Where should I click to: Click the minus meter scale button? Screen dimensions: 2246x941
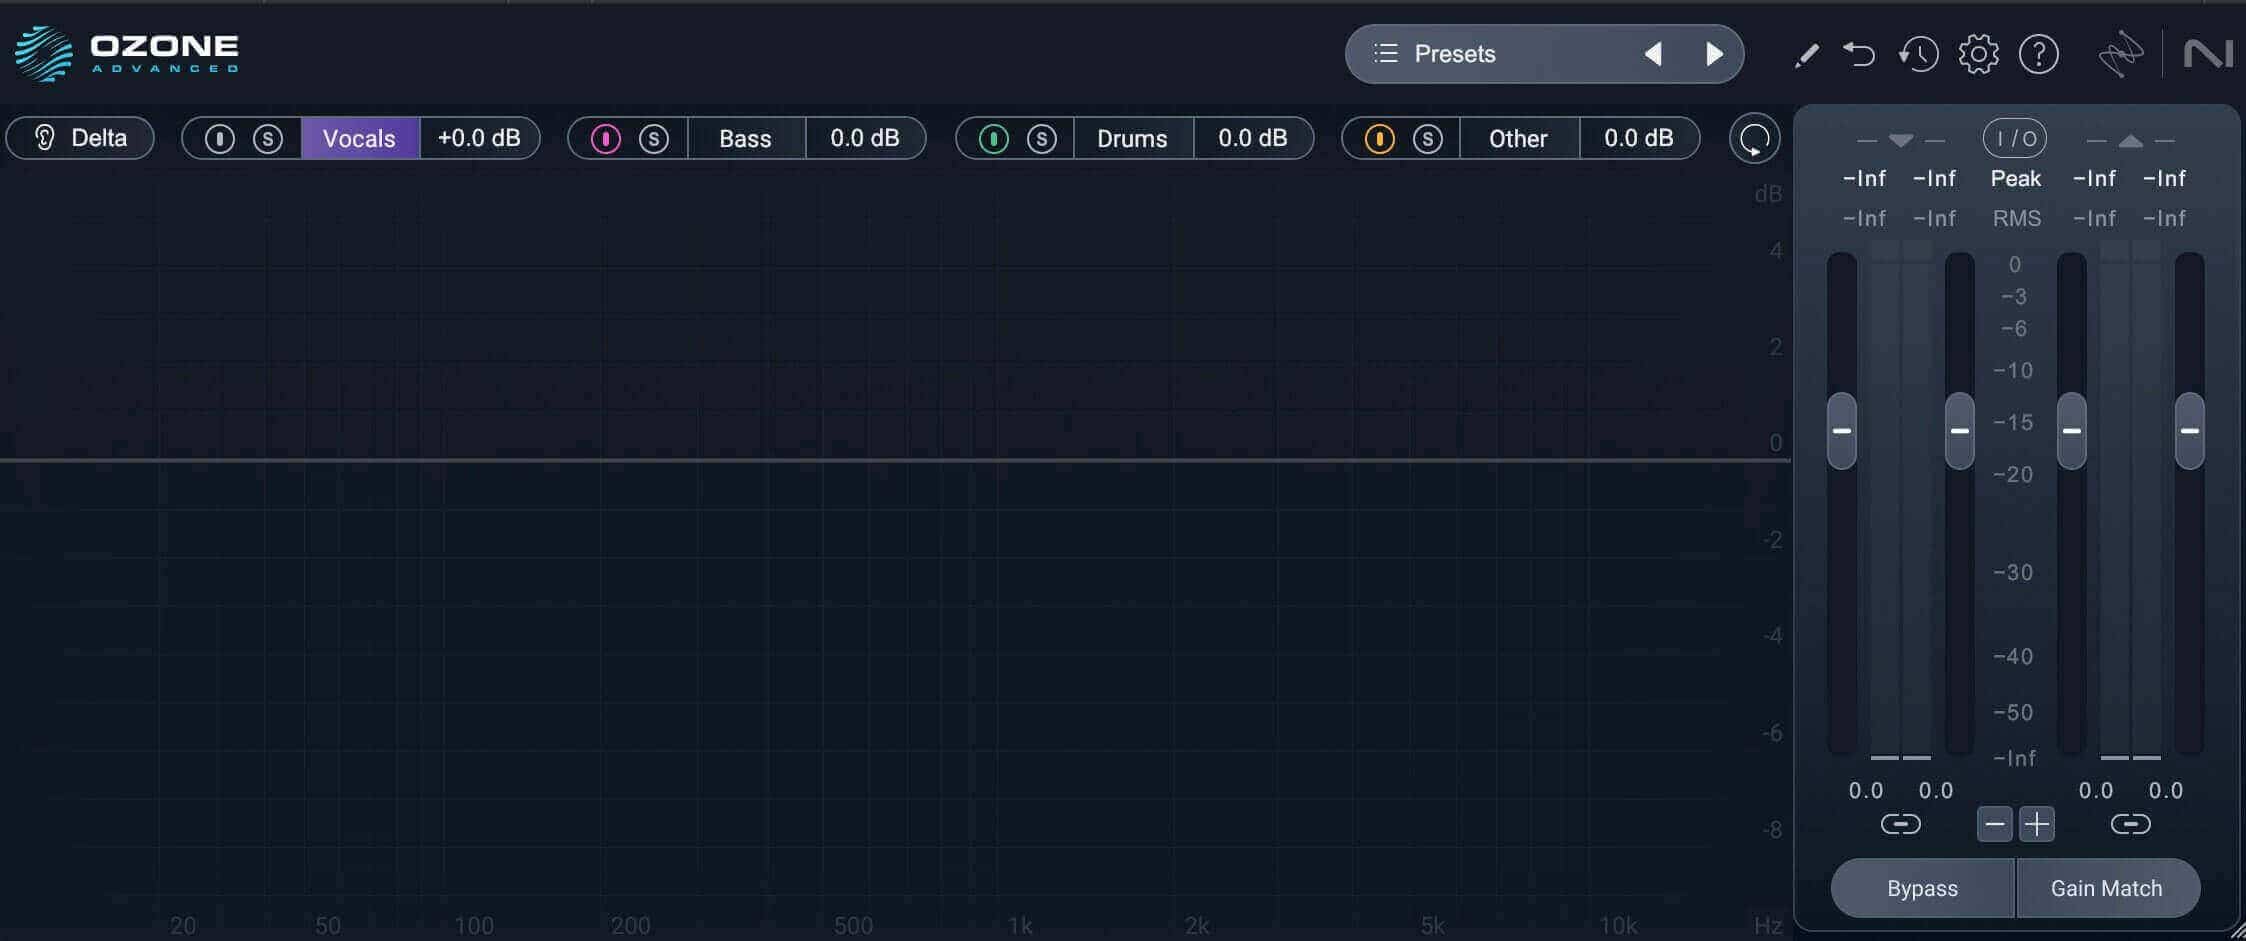(x=1995, y=824)
